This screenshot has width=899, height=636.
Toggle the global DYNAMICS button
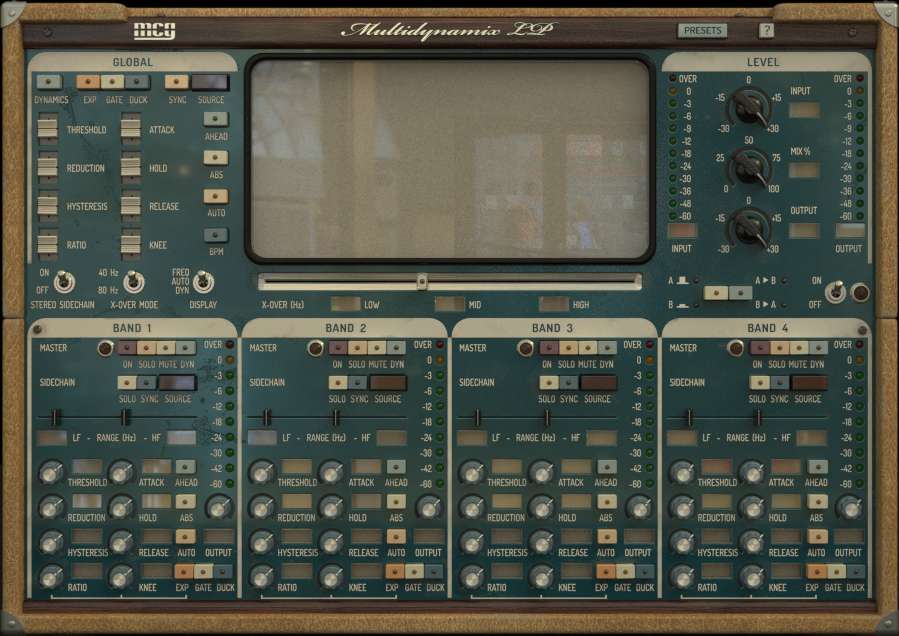[49, 83]
